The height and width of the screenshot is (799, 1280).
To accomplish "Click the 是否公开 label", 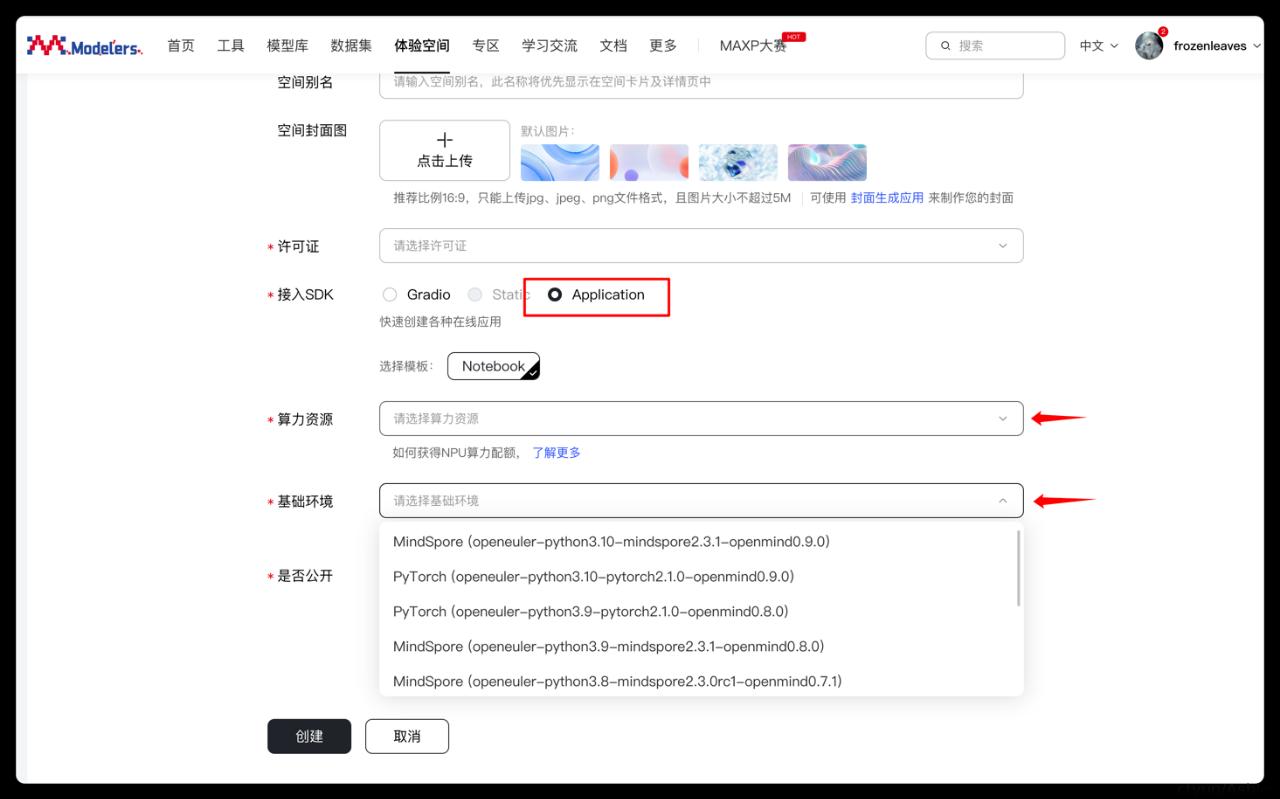I will click(305, 576).
